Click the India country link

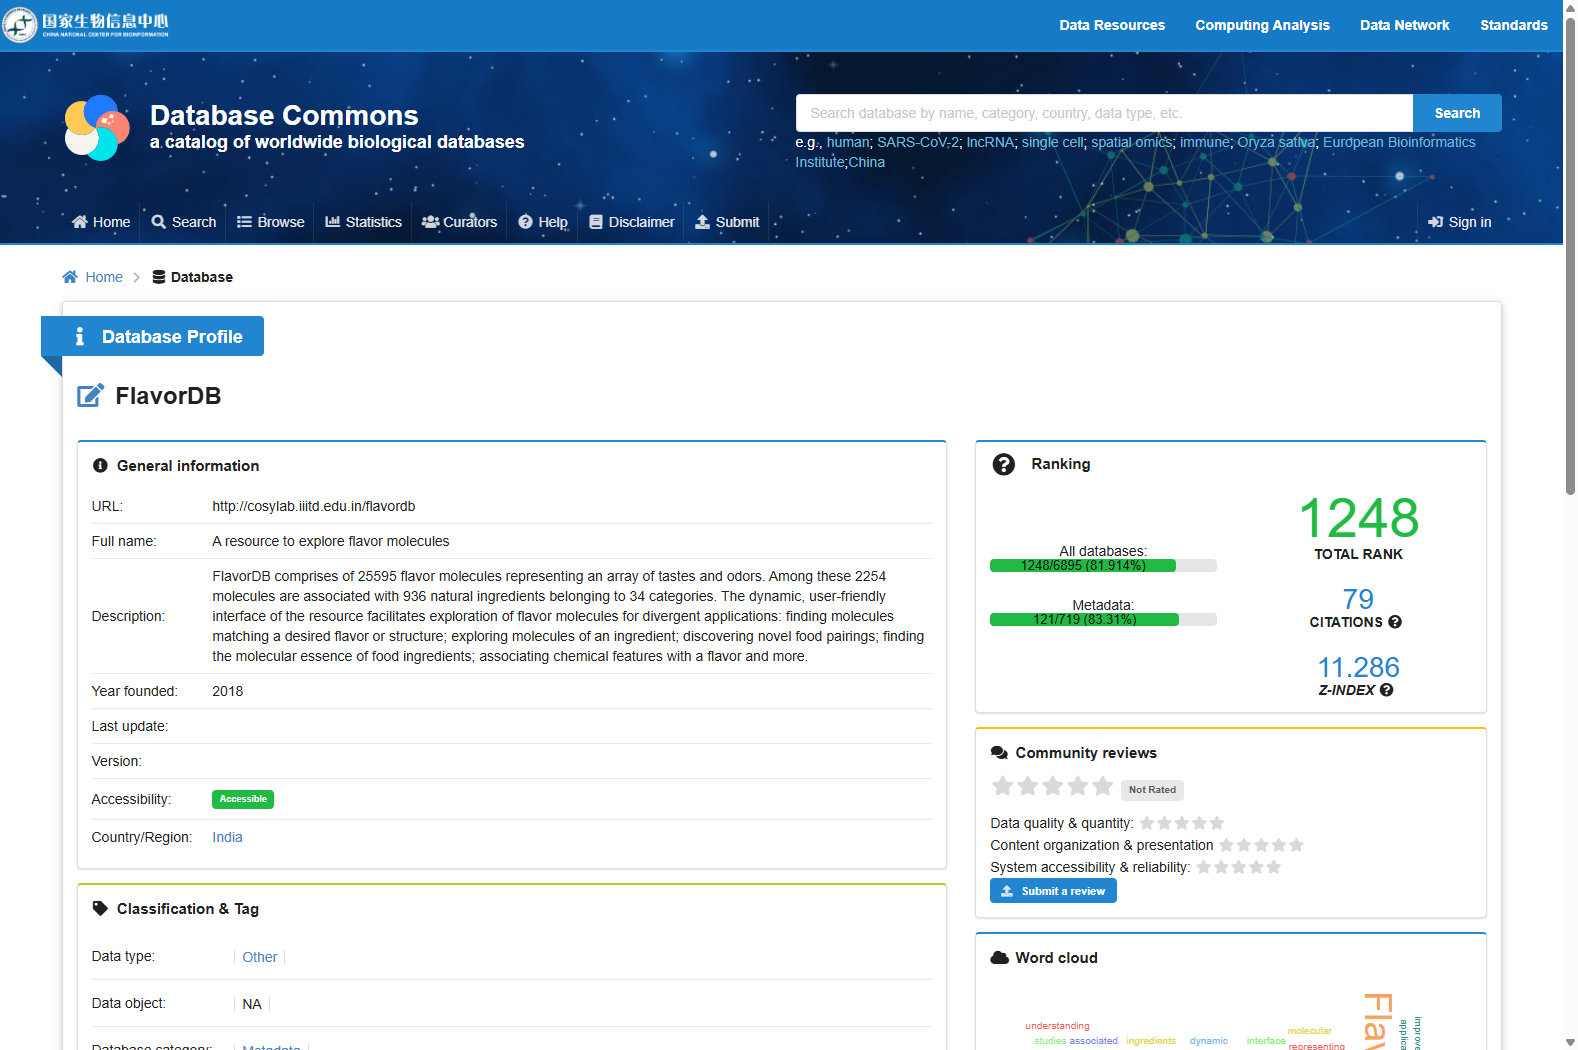227,837
